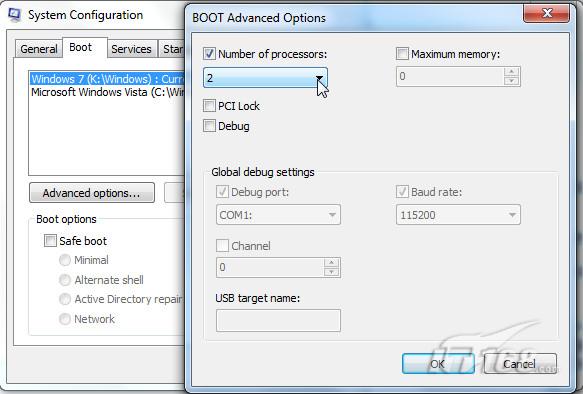This screenshot has width=583, height=394.
Task: Open the Baud rate 115200 dropdown
Action: tap(458, 214)
